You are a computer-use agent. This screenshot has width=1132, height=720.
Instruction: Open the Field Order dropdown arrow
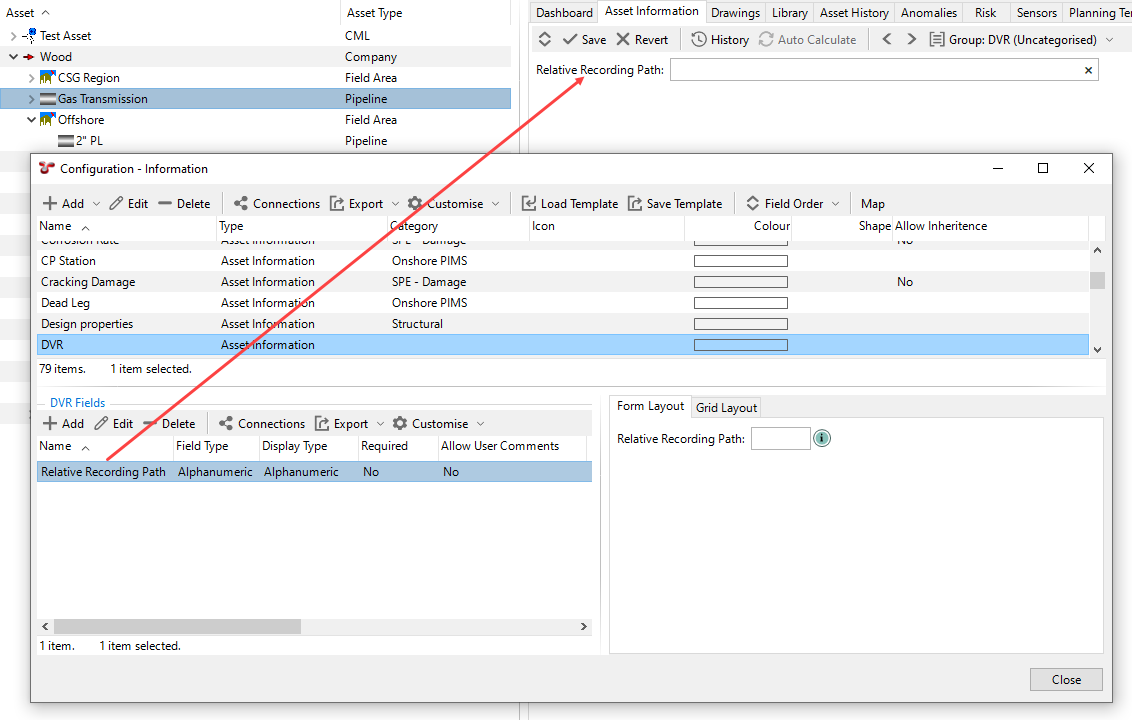click(x=835, y=204)
